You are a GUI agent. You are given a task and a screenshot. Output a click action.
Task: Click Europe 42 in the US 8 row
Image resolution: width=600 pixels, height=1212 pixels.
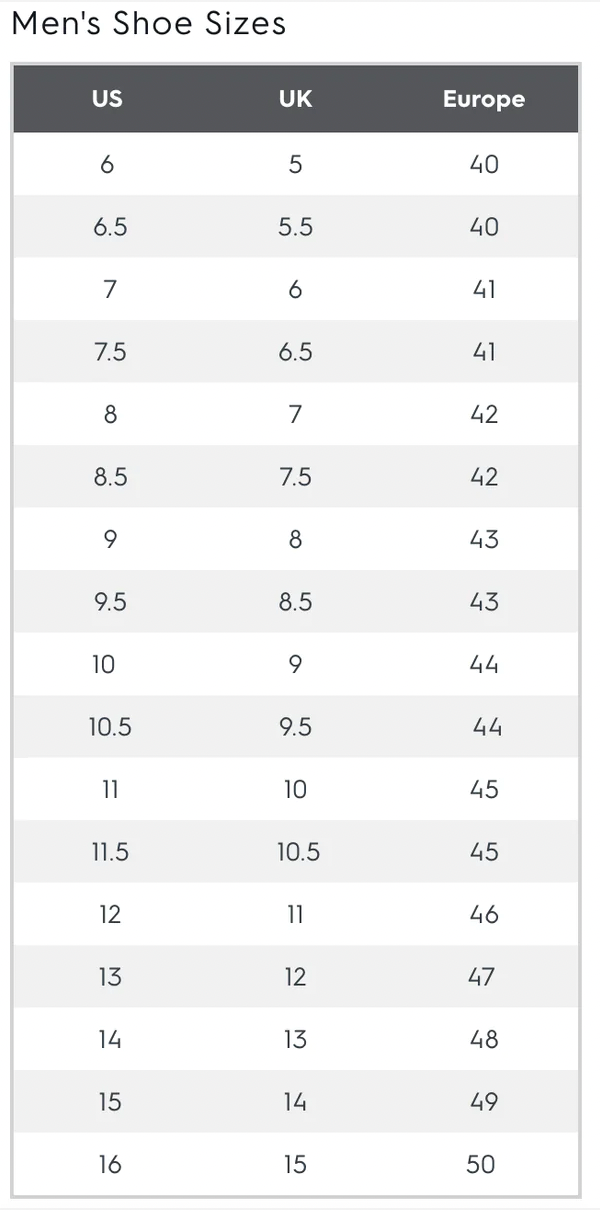[484, 414]
